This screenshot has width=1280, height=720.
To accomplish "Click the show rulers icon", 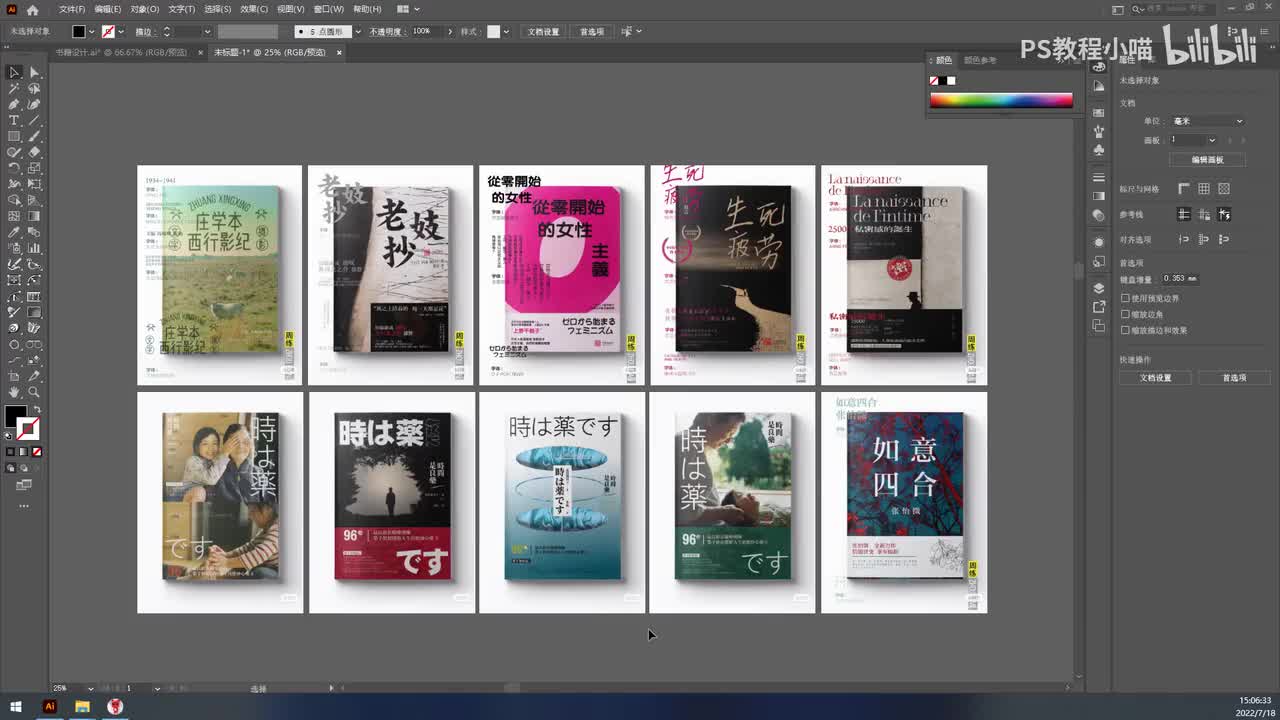I will click(1184, 189).
